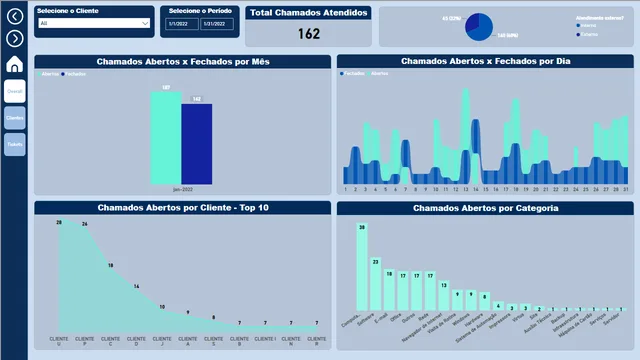Click the total value 162 card
640x360 pixels.
coord(309,33)
